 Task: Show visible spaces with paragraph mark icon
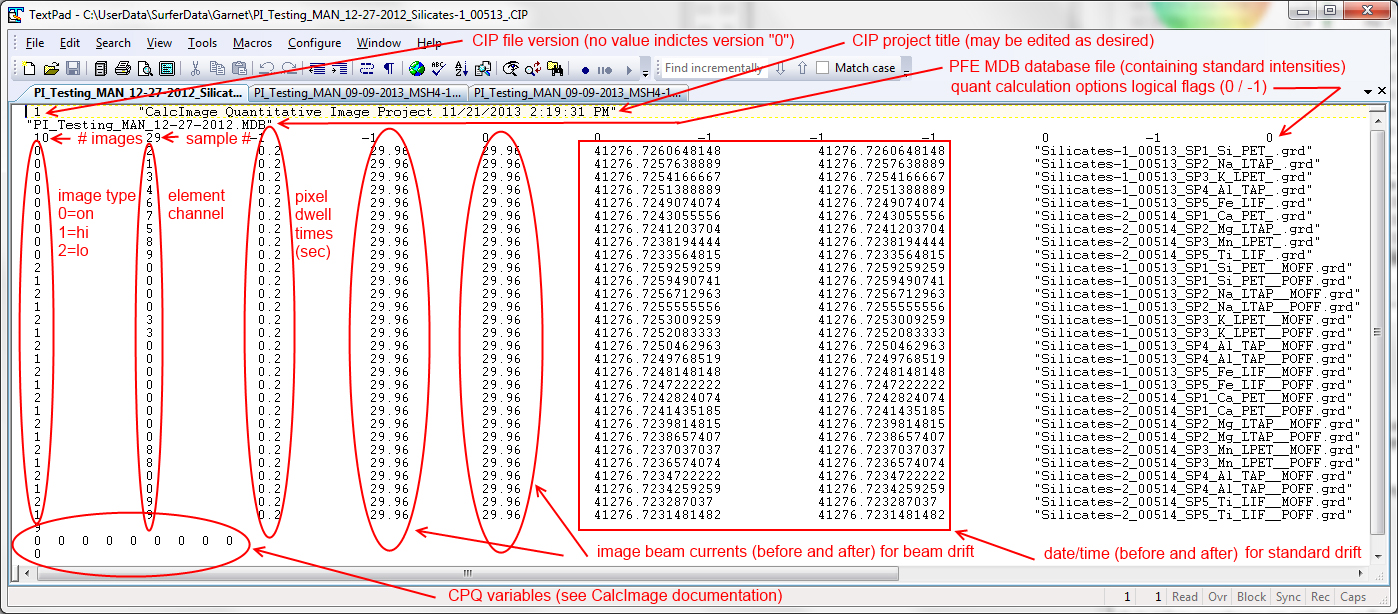tap(388, 69)
